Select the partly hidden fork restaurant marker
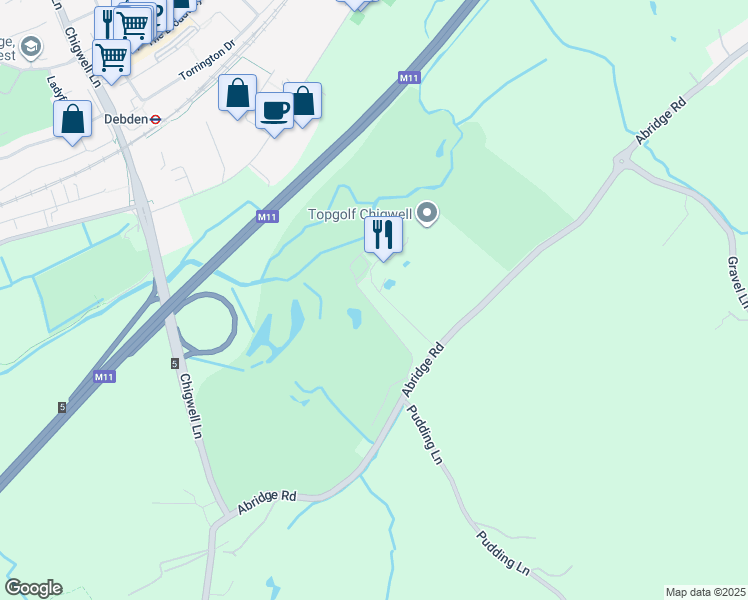 pos(104,22)
